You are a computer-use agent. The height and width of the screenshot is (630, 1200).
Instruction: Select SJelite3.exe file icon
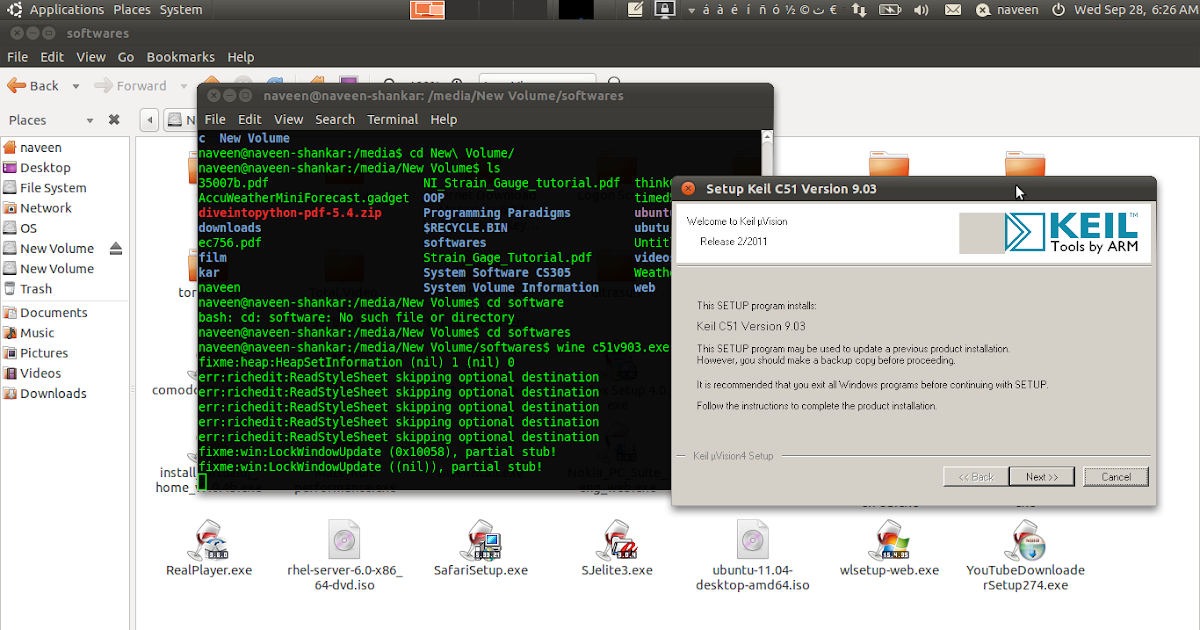(x=616, y=540)
